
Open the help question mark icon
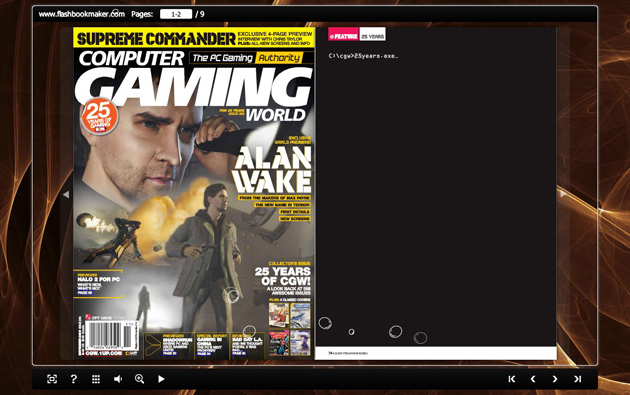74,379
